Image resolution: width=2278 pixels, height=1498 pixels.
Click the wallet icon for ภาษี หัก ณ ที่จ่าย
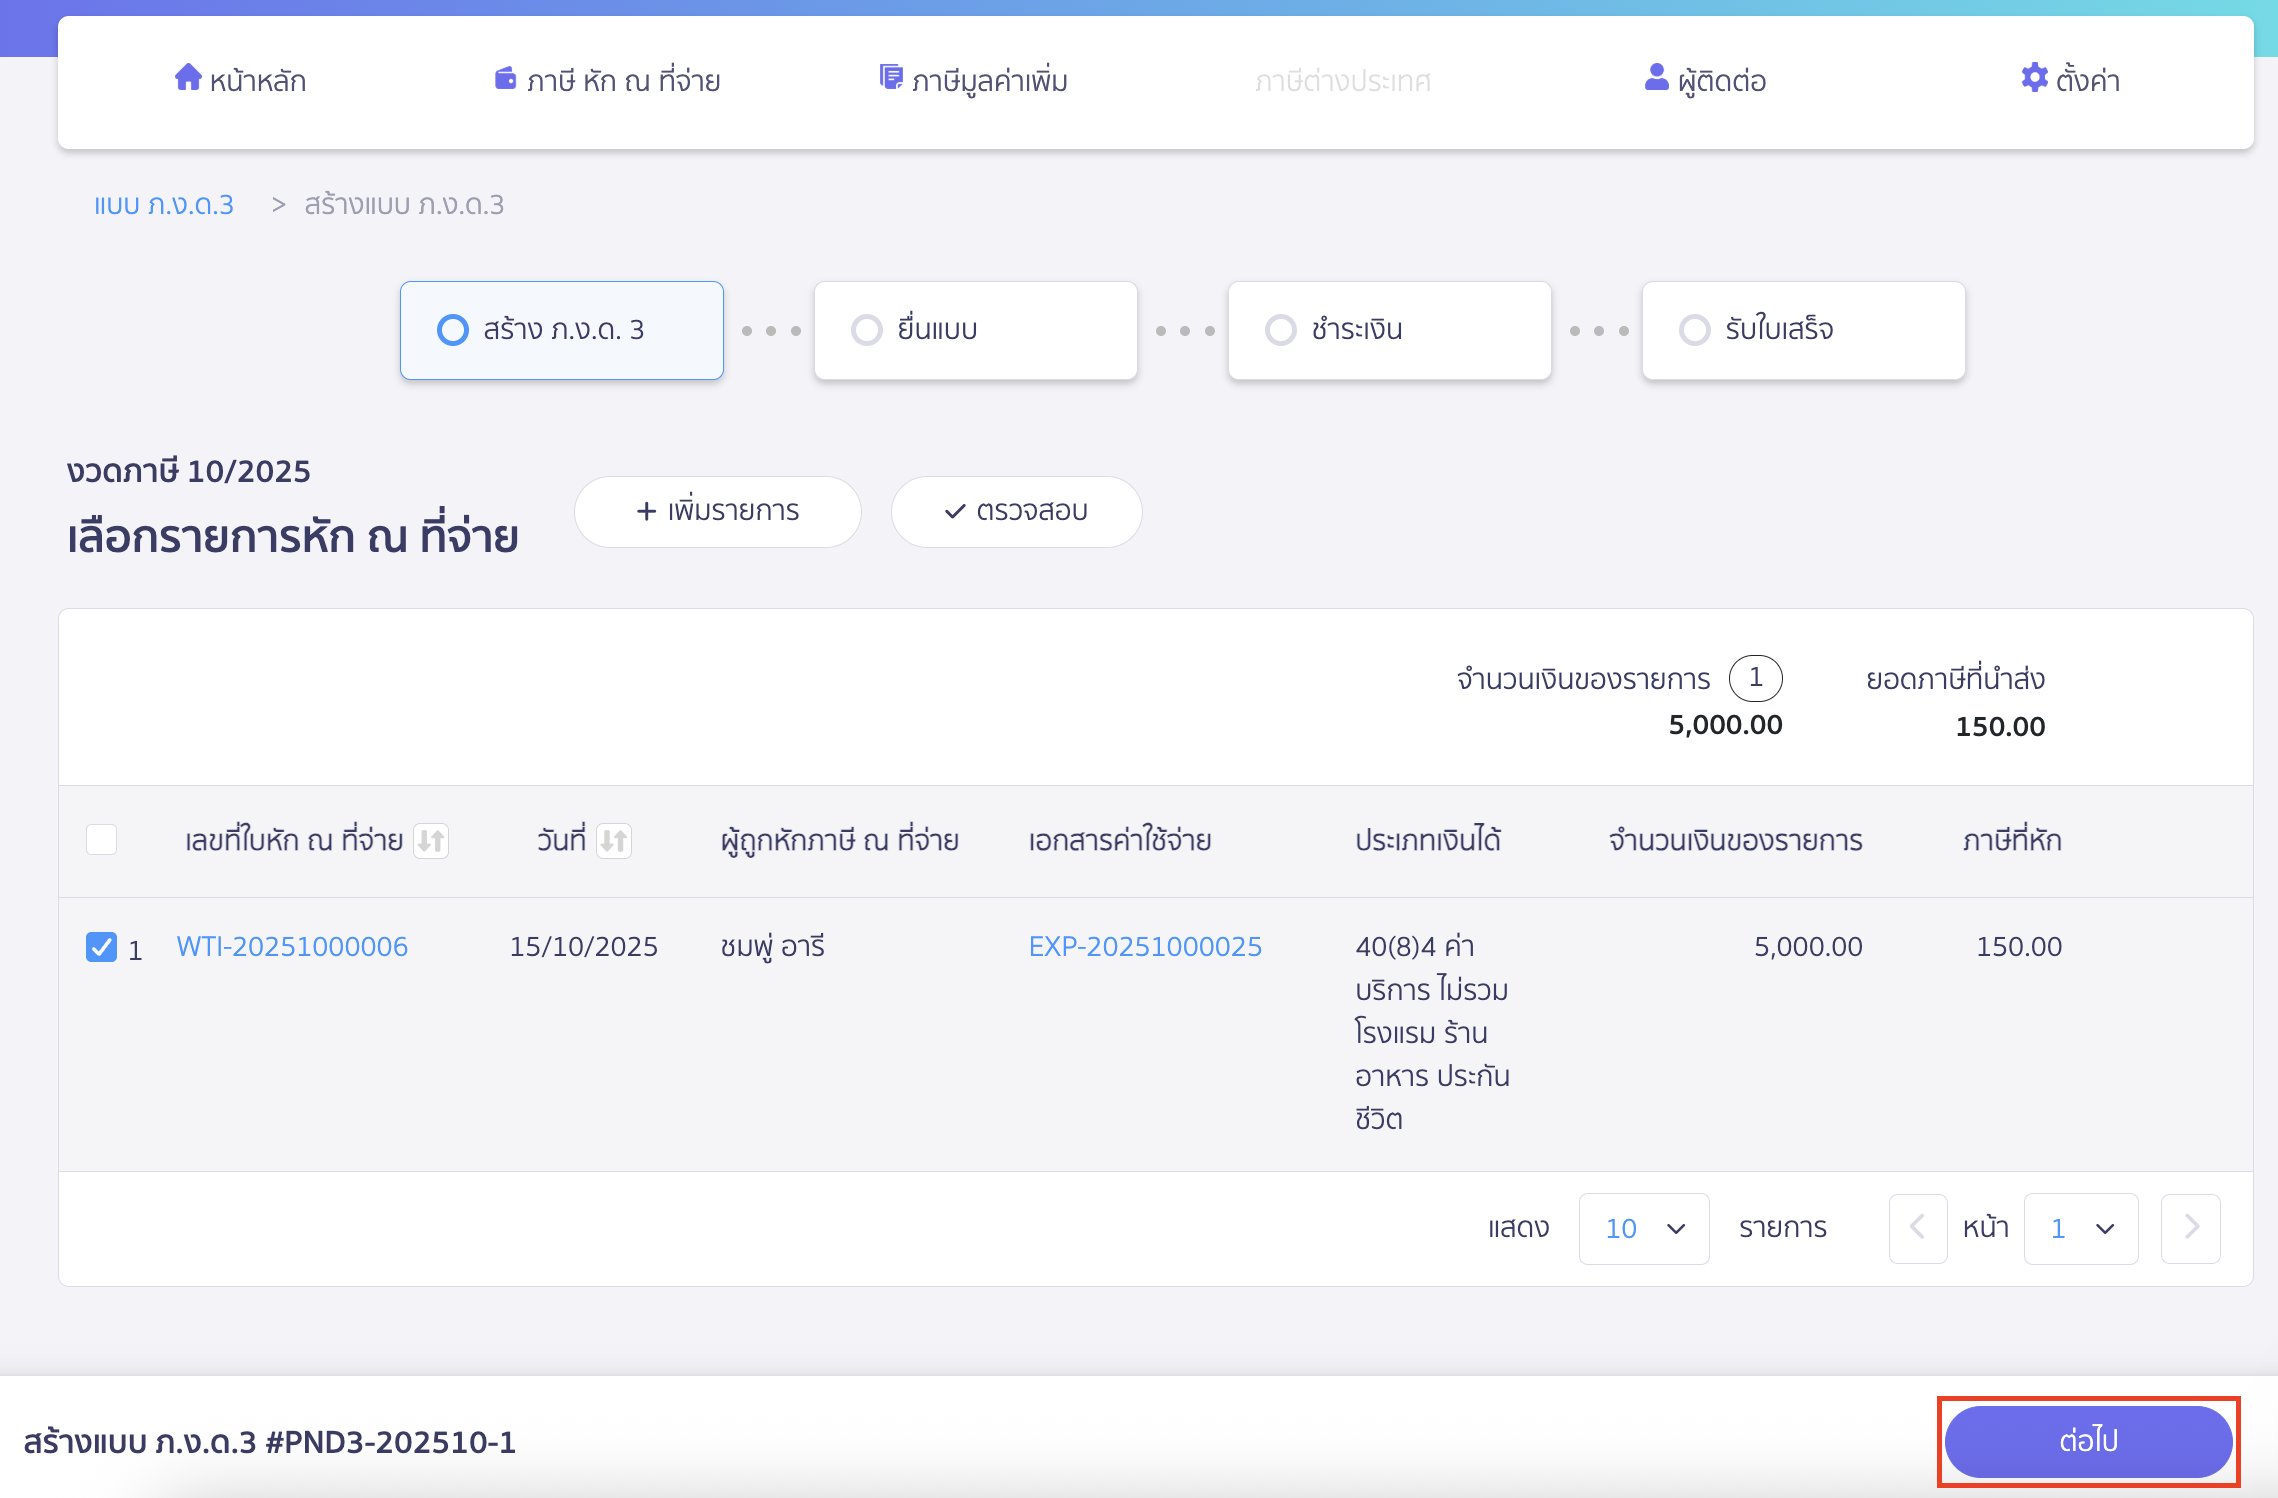click(x=505, y=78)
